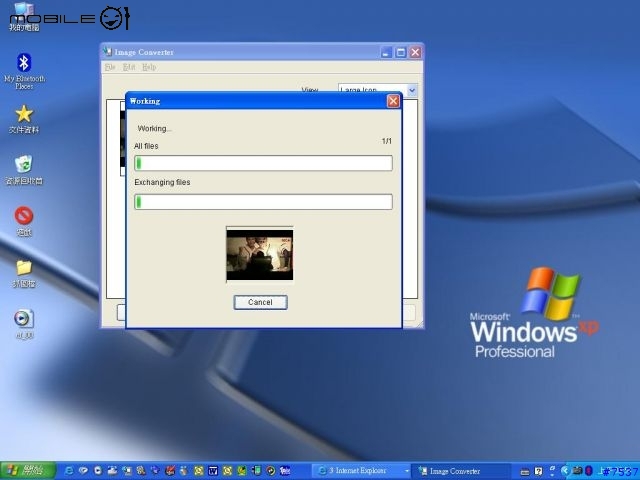The image size is (640, 480).
Task: Click the preview thumbnail in Working dialog
Action: [260, 255]
